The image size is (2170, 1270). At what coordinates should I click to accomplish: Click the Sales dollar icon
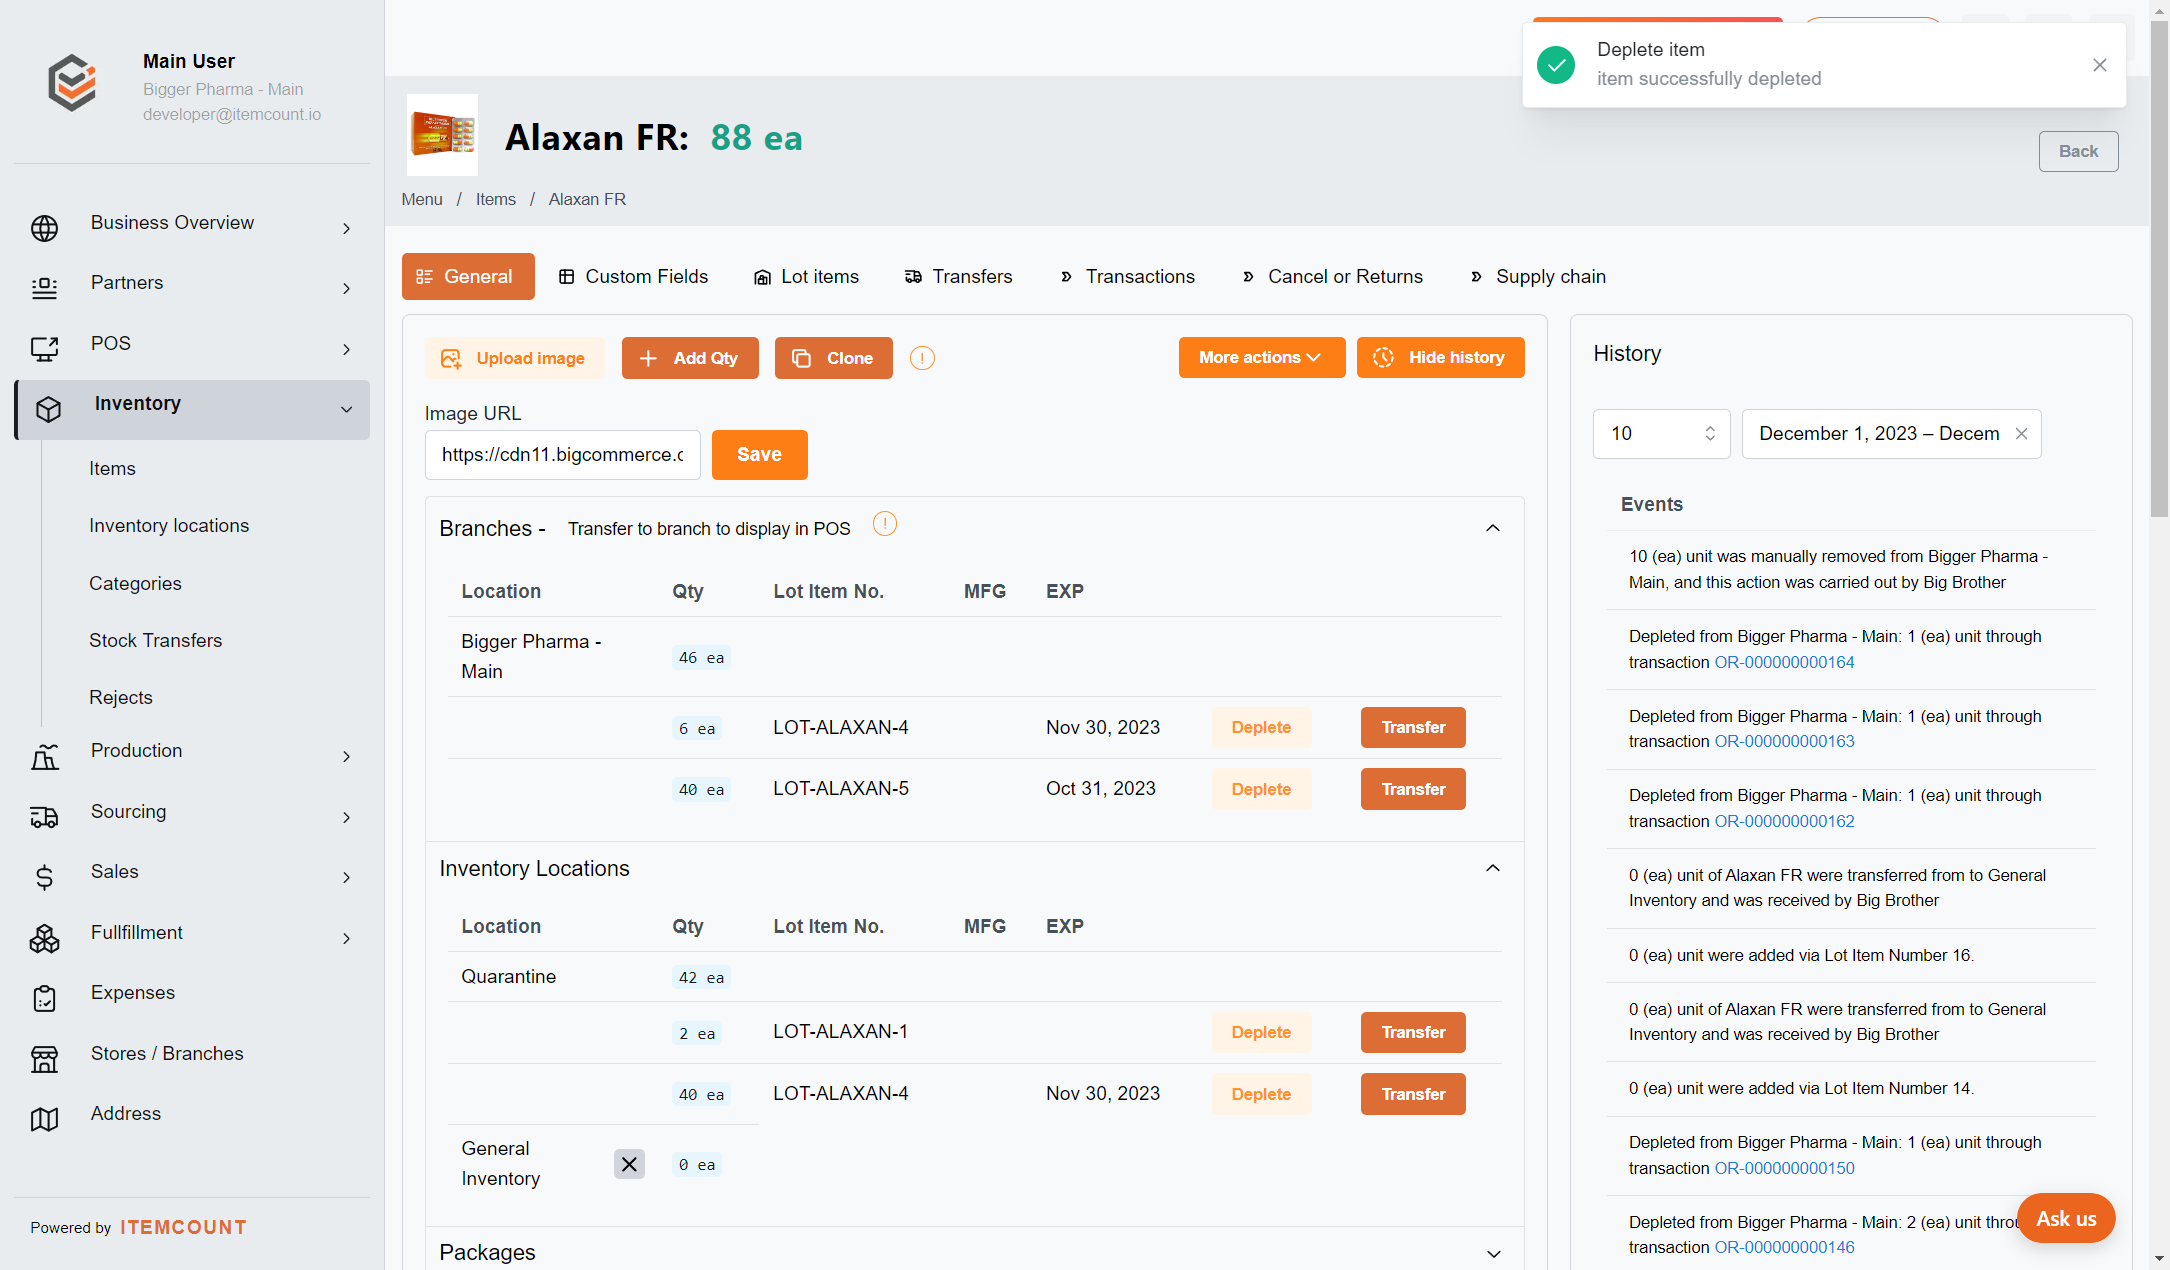44,878
